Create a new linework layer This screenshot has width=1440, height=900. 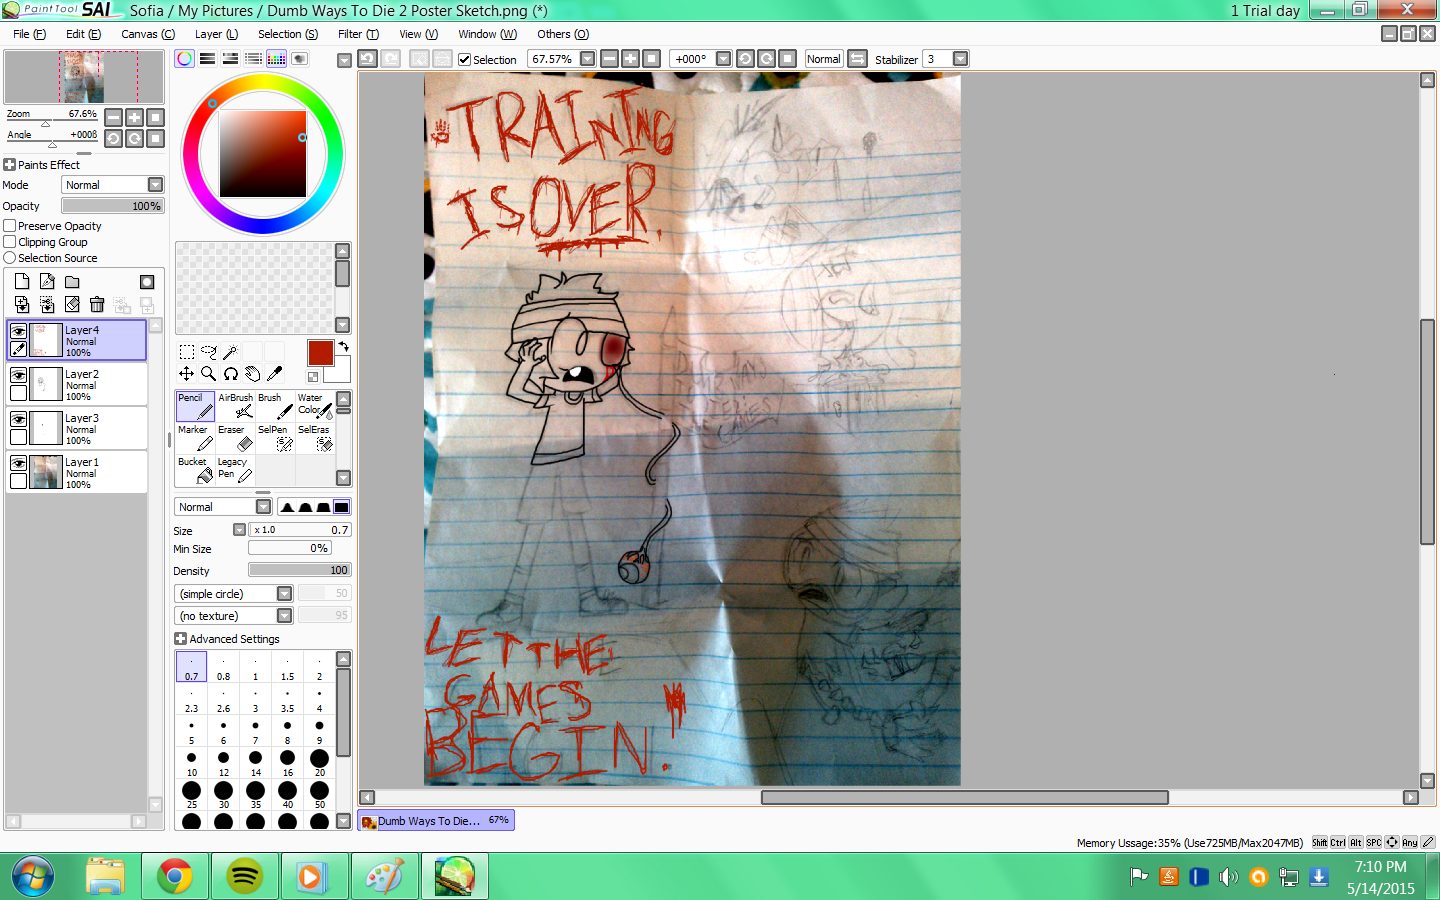pos(47,282)
